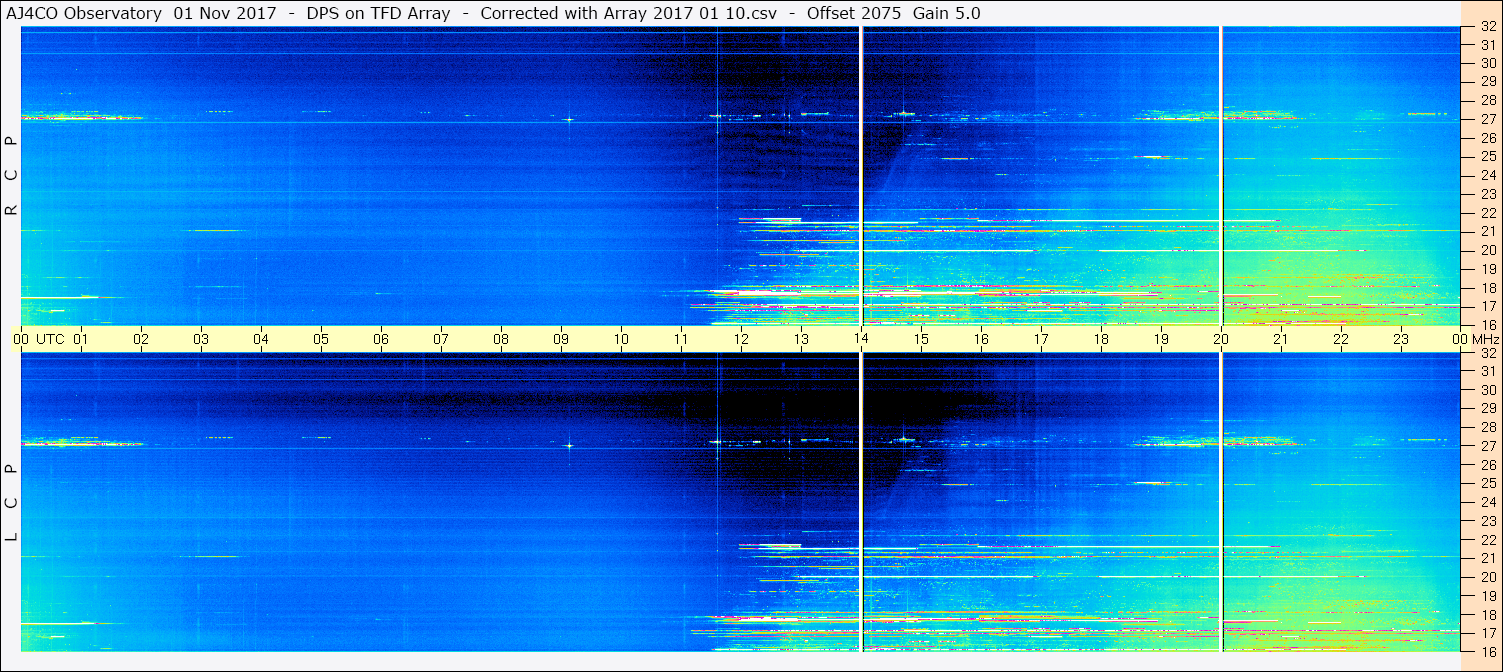Click the white vertical line at 20 UTC in LCP panel
The image size is (1503, 672).
[x=1221, y=503]
